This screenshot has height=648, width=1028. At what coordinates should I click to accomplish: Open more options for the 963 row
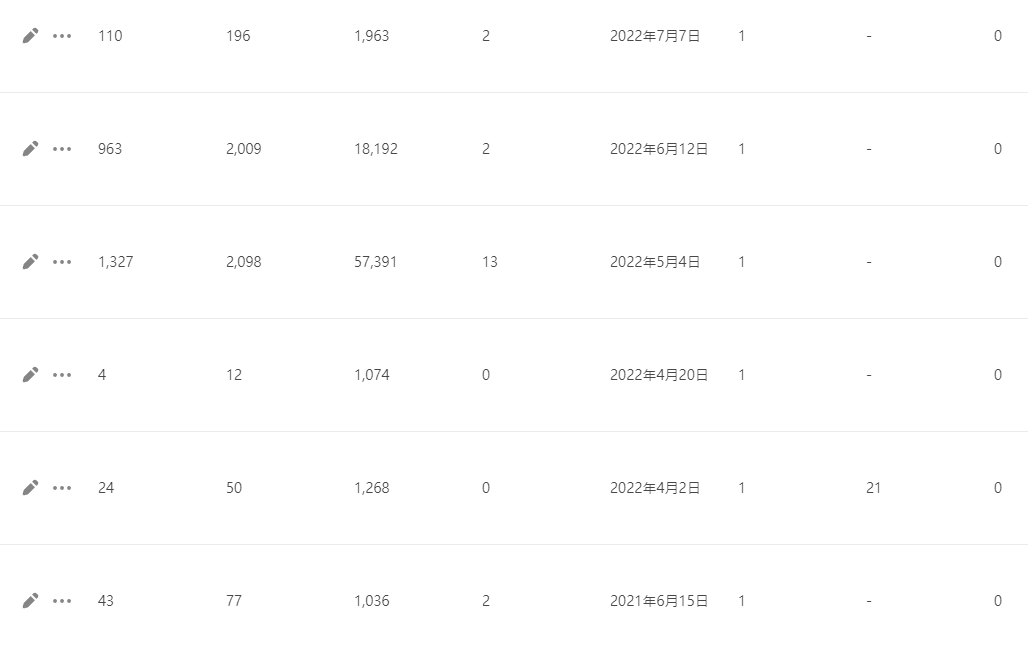pyautogui.click(x=62, y=149)
